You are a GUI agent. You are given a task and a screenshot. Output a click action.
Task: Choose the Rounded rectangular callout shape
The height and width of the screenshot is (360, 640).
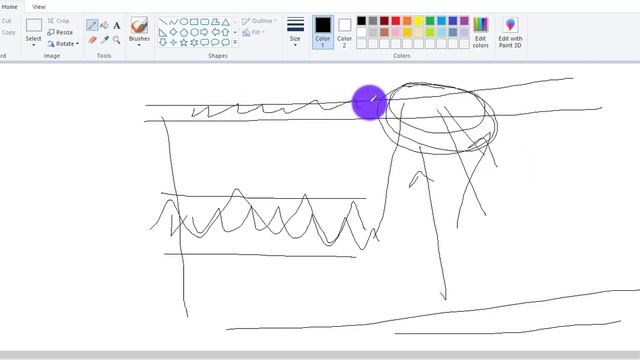(x=204, y=42)
